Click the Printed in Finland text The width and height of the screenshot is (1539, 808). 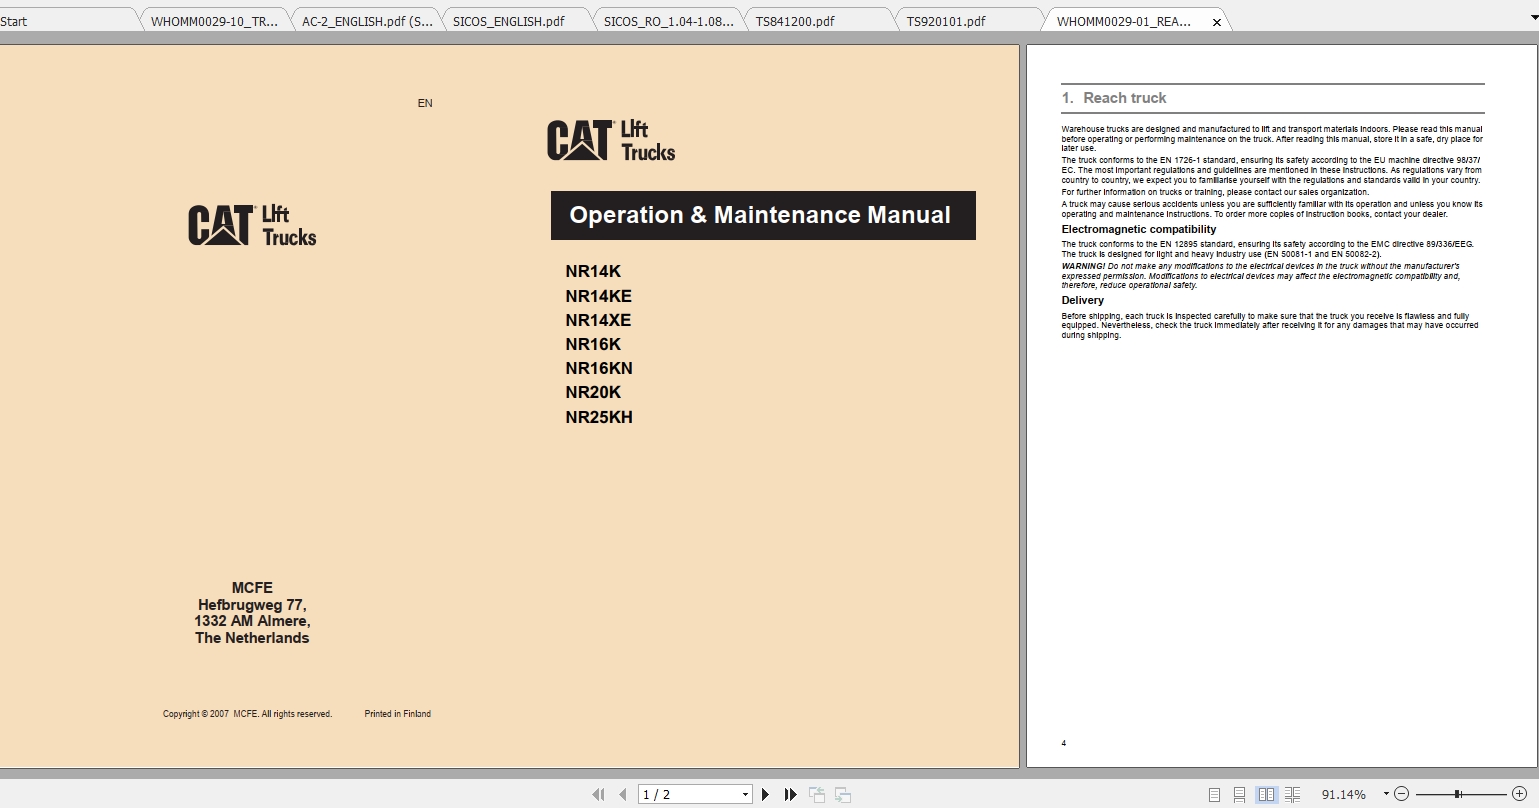tap(398, 714)
